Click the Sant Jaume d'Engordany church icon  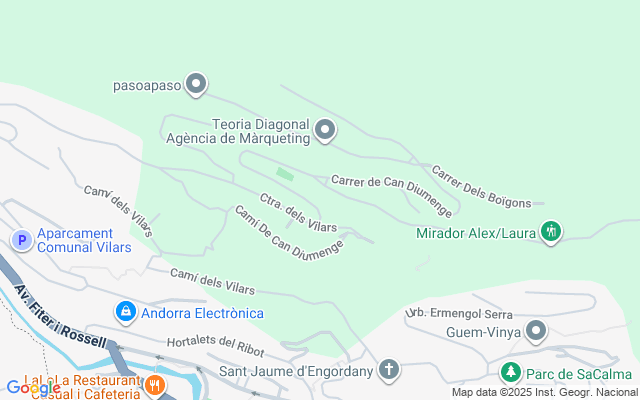pyautogui.click(x=389, y=370)
